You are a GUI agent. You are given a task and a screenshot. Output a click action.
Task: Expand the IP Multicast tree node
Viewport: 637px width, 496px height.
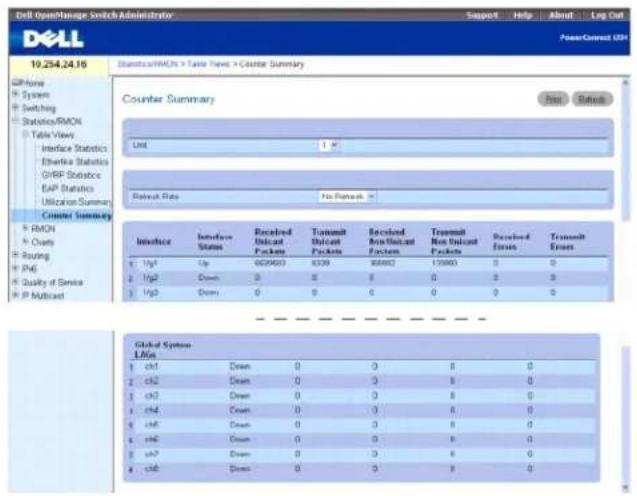click(x=16, y=295)
